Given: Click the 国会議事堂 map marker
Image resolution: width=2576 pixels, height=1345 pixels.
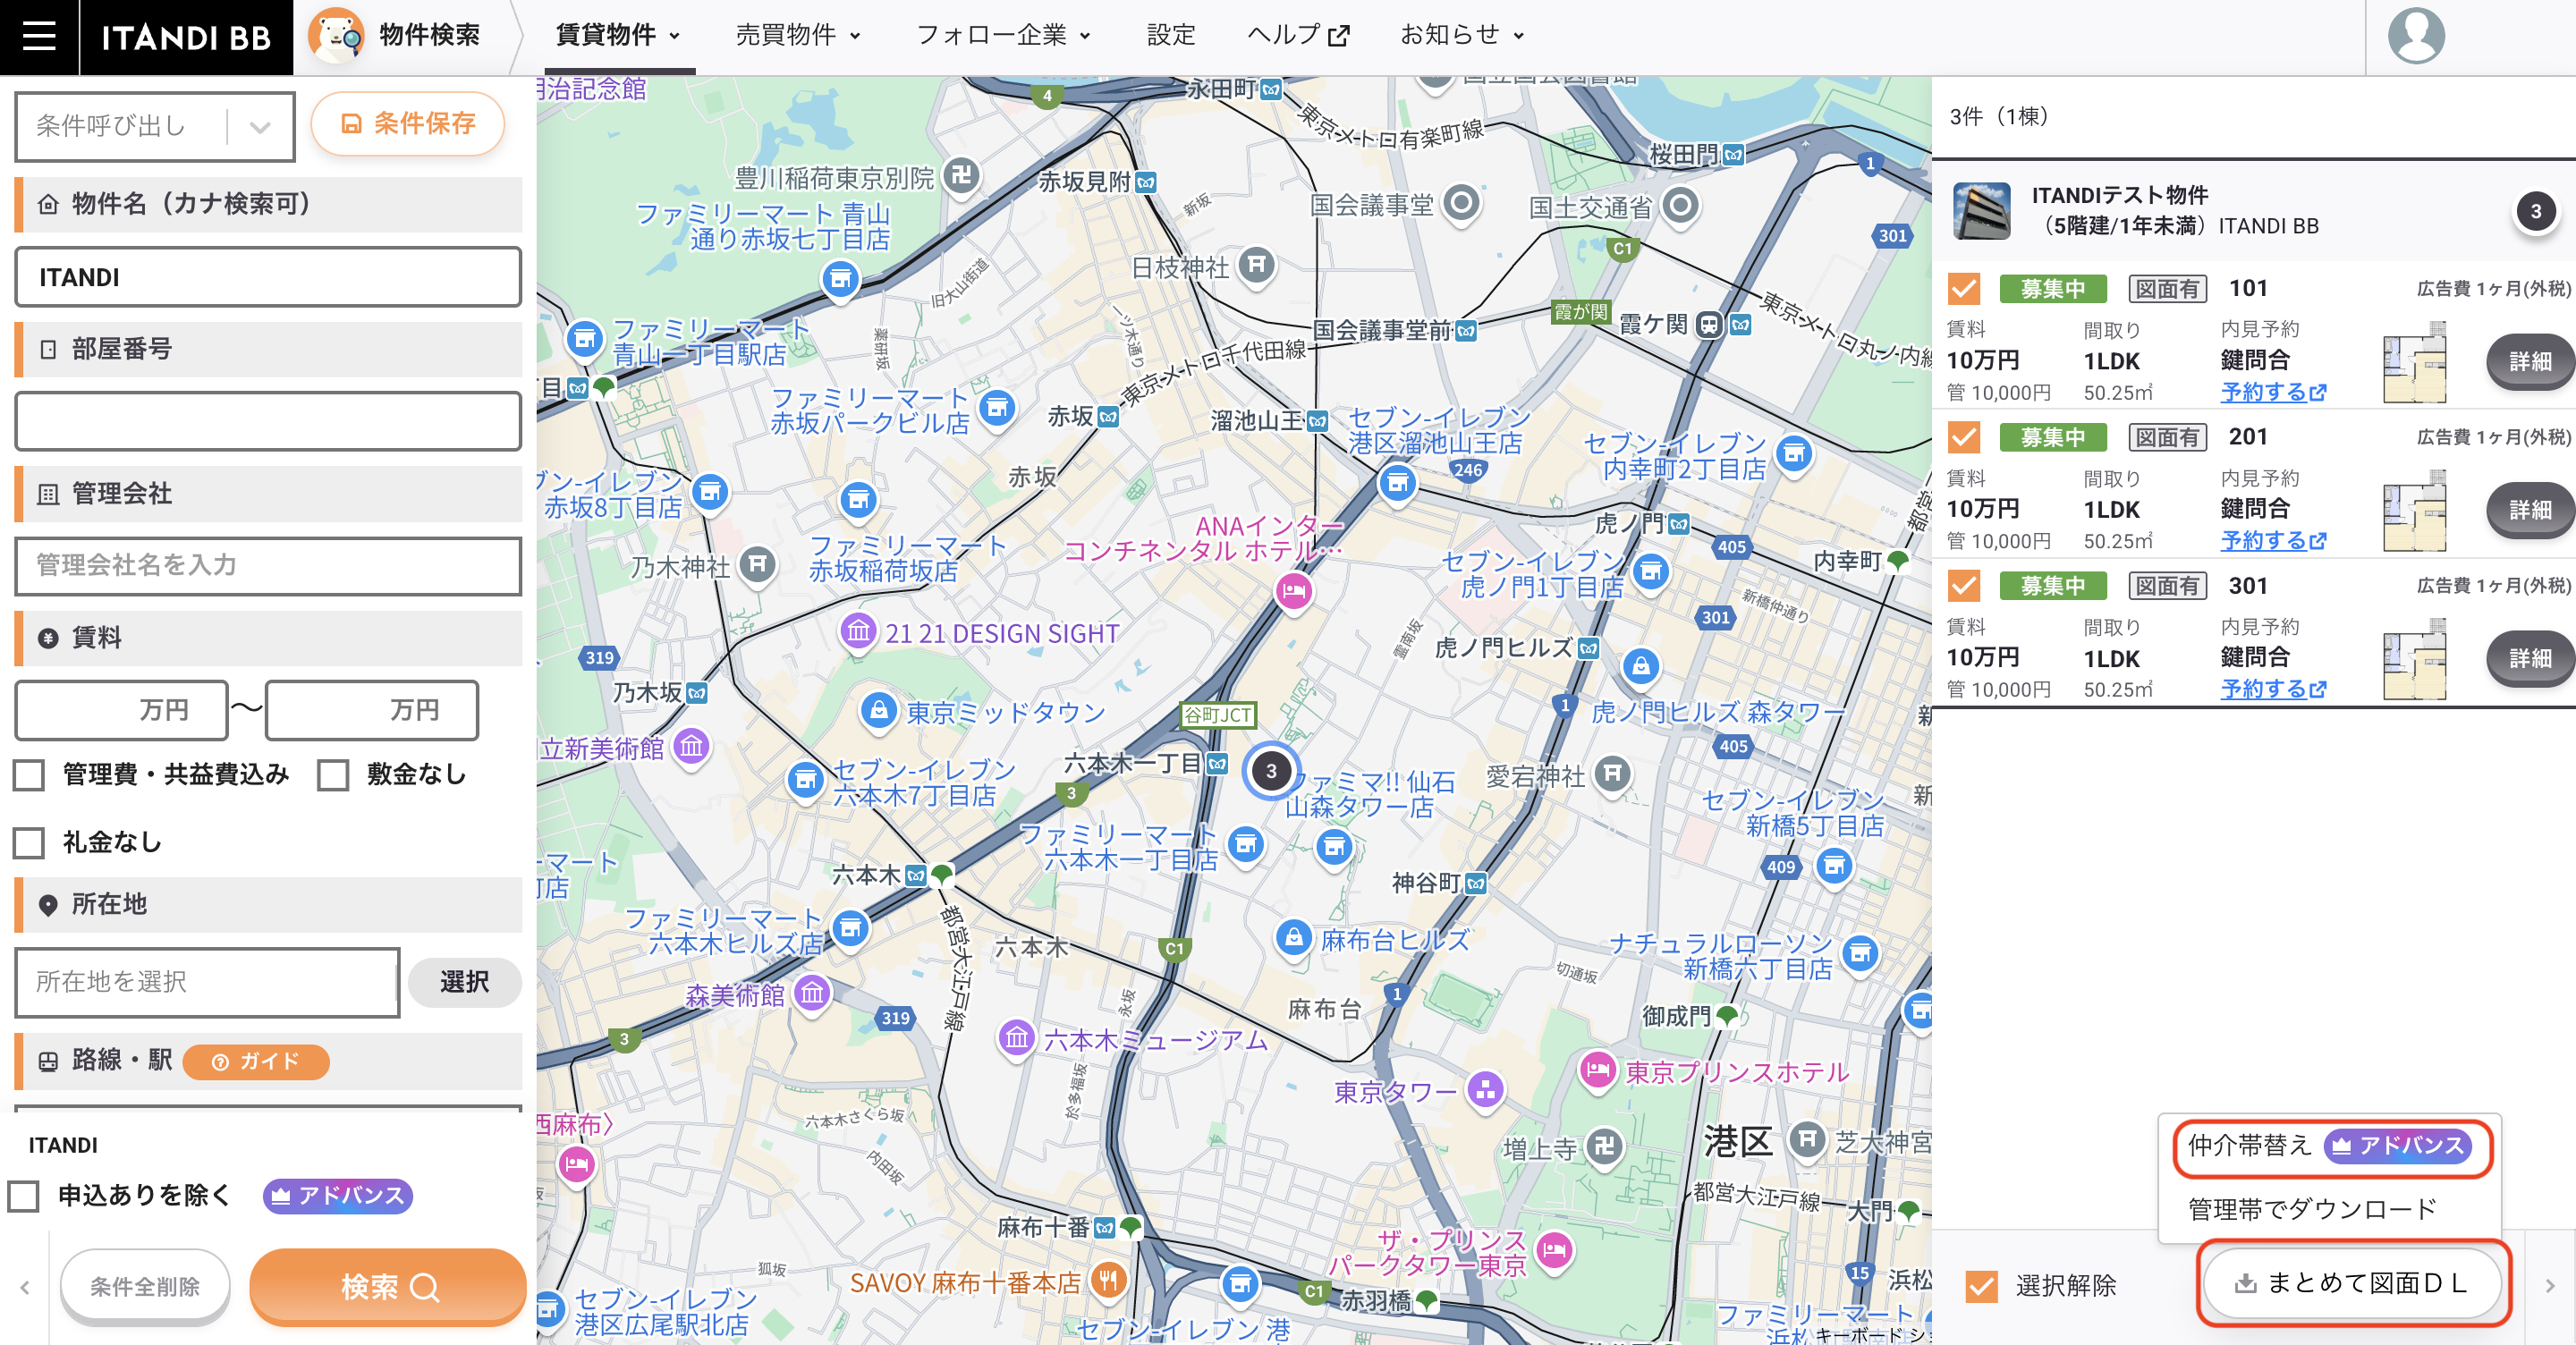Looking at the screenshot, I should [x=1461, y=204].
